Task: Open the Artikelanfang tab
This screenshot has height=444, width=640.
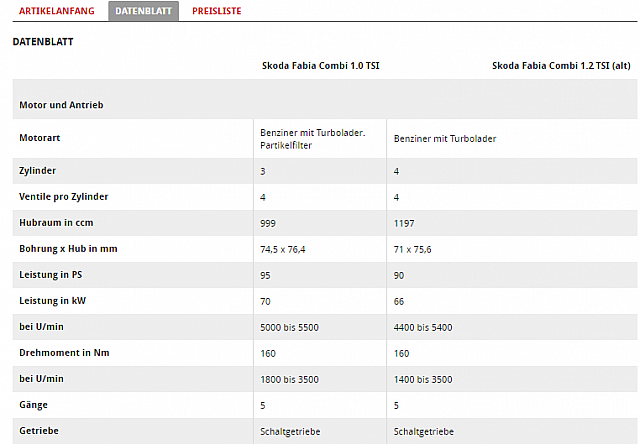Action: [x=57, y=11]
